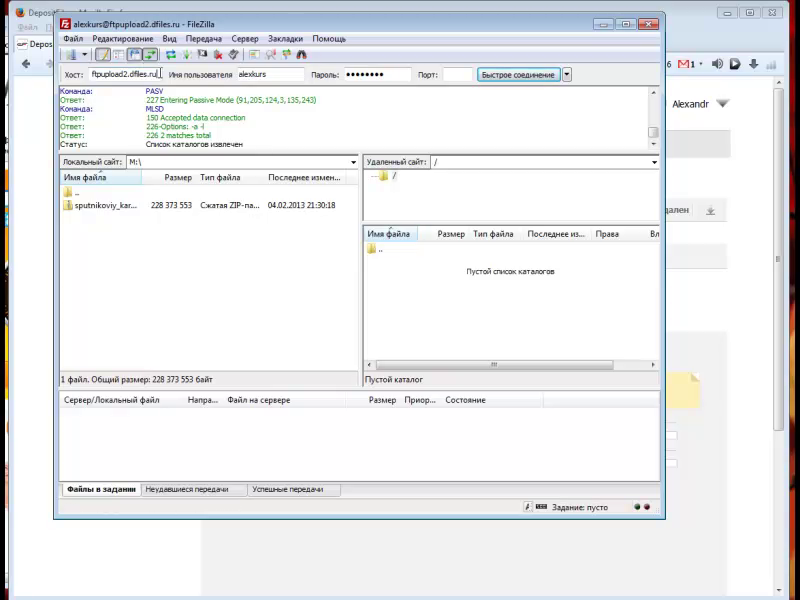
Task: Expand the Локальный сайт path dropdown
Action: 353,162
